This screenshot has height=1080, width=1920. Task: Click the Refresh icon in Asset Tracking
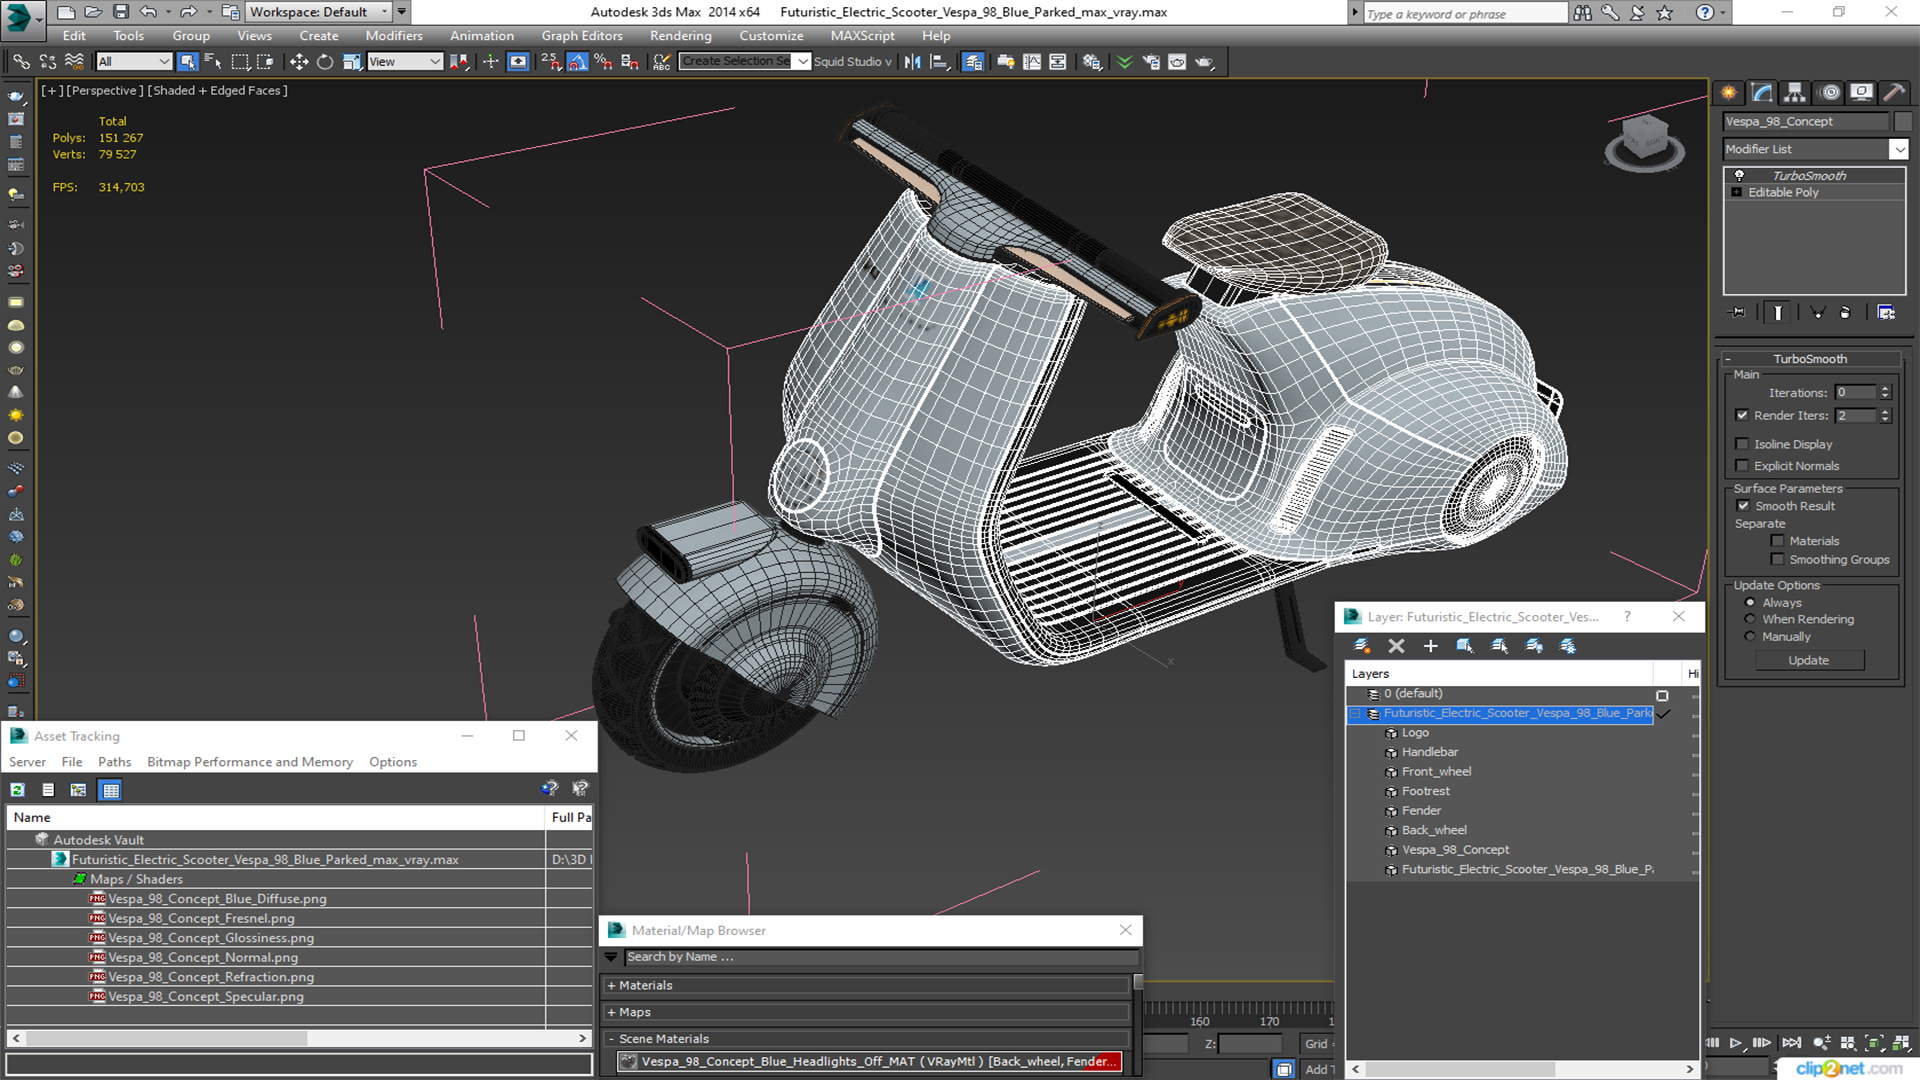(18, 790)
